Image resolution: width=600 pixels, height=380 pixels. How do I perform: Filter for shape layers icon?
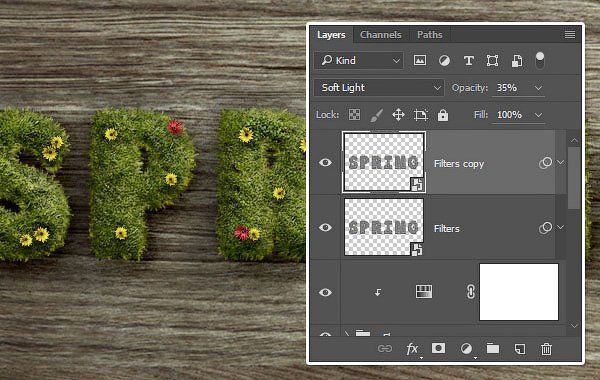pyautogui.click(x=492, y=60)
